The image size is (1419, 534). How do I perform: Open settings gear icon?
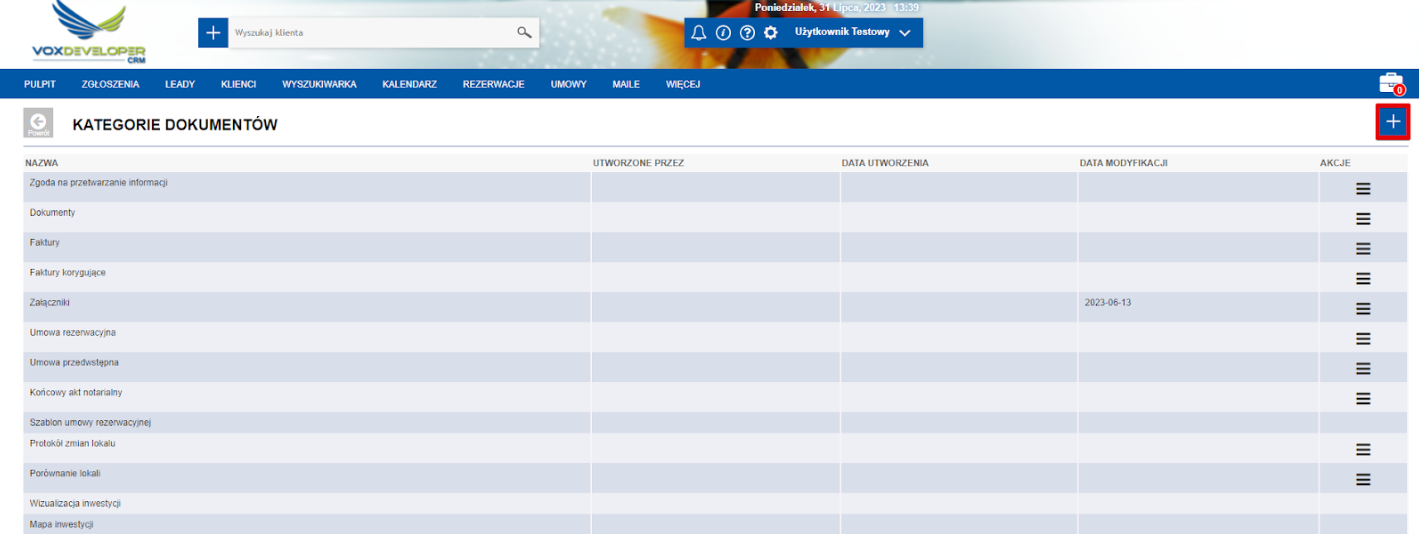coord(771,32)
